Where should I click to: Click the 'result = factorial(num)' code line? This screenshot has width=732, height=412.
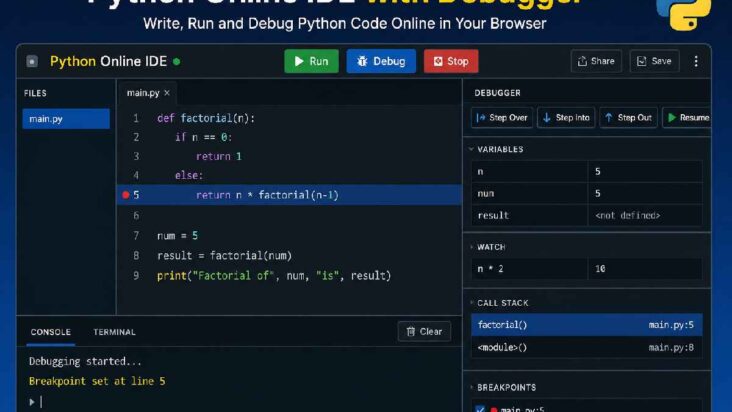(x=225, y=256)
